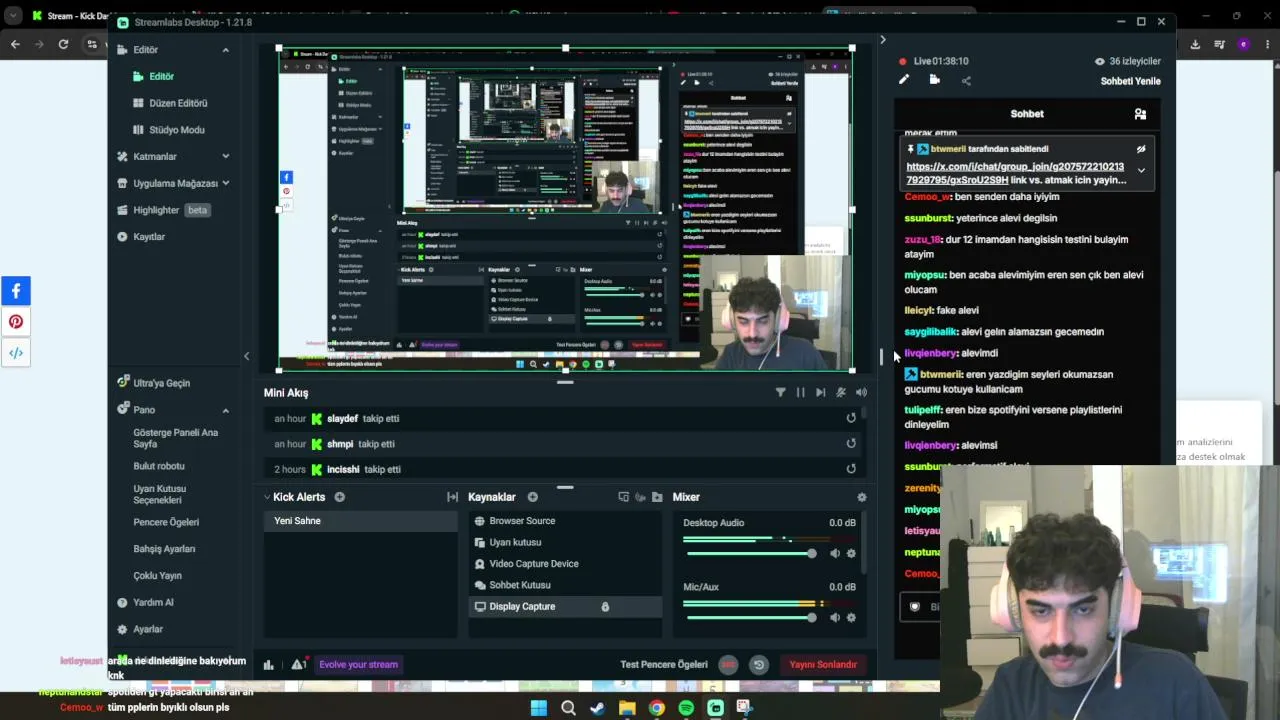This screenshot has height=720, width=1280.
Task: Add a source folder in Kaynaklar
Action: tap(657, 497)
